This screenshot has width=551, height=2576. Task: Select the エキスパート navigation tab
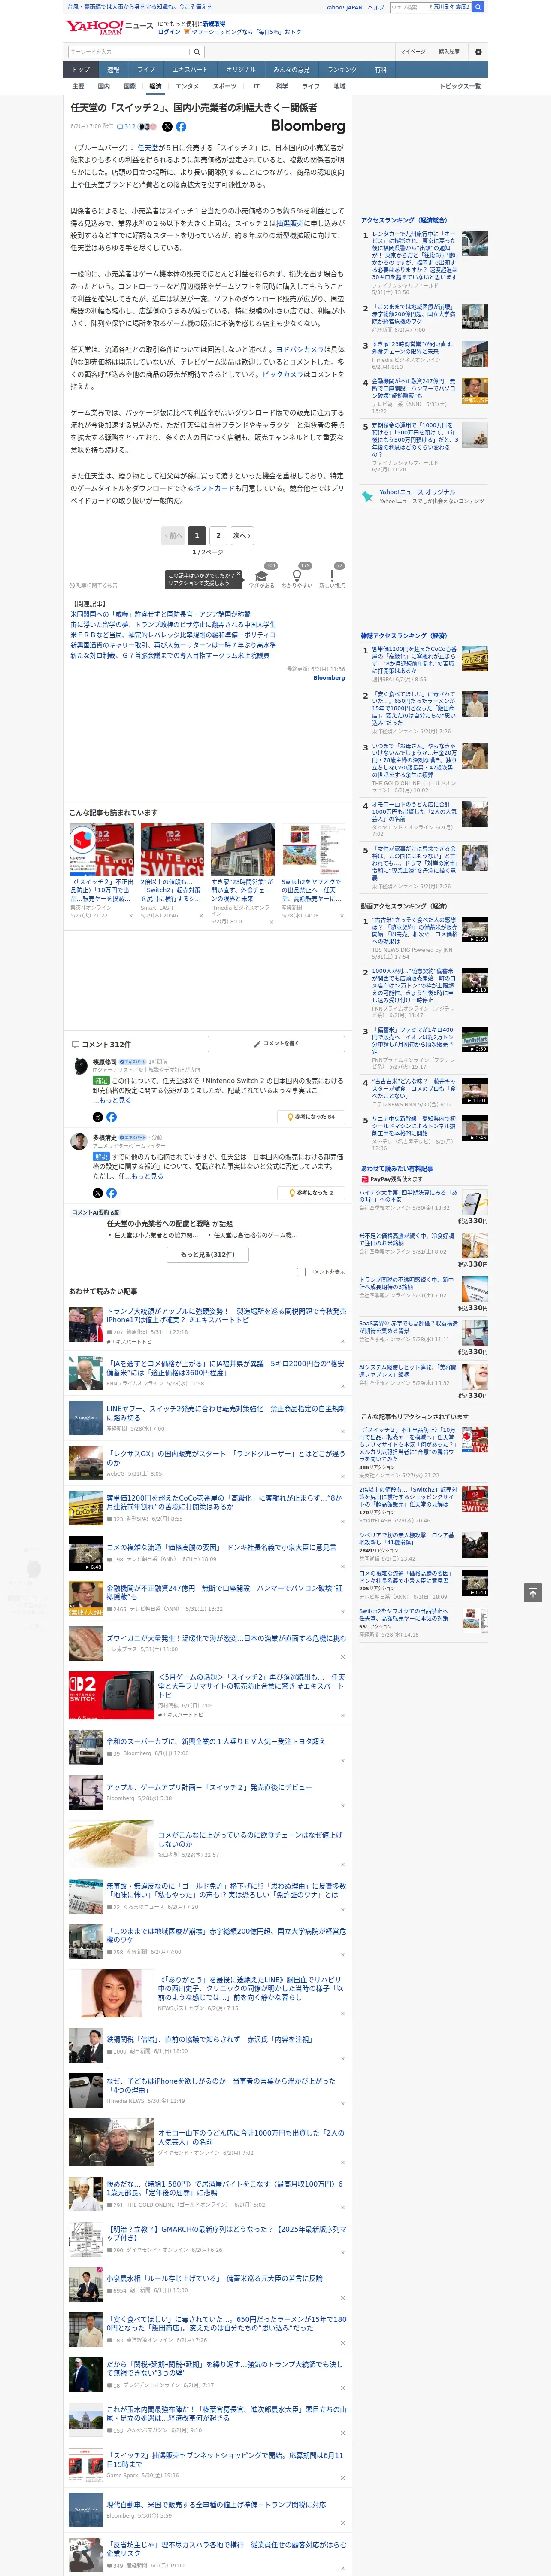point(190,70)
